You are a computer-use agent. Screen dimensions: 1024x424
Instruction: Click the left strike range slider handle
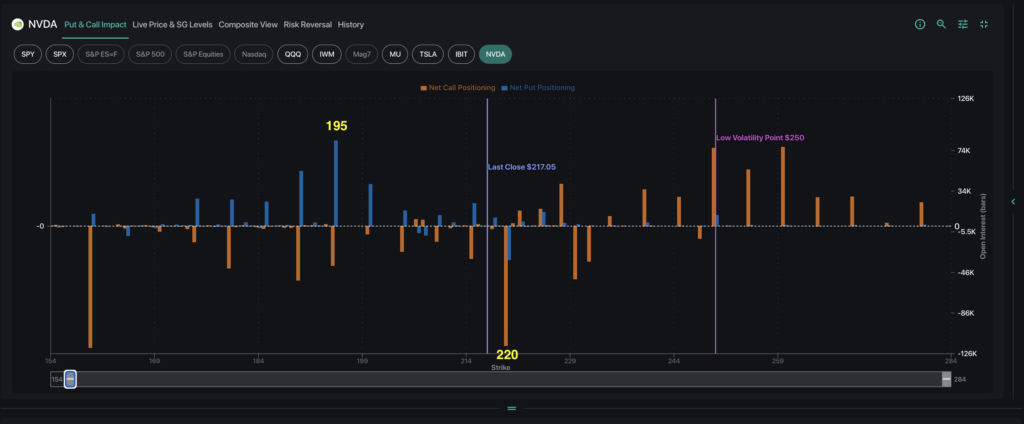click(x=71, y=379)
